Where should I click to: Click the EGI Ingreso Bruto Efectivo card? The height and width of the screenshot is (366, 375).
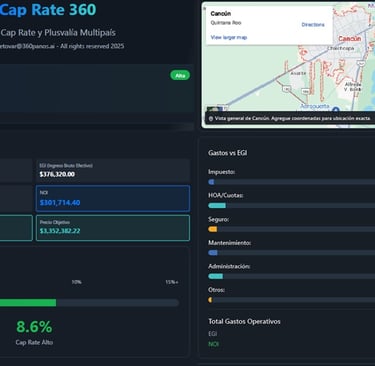click(113, 171)
